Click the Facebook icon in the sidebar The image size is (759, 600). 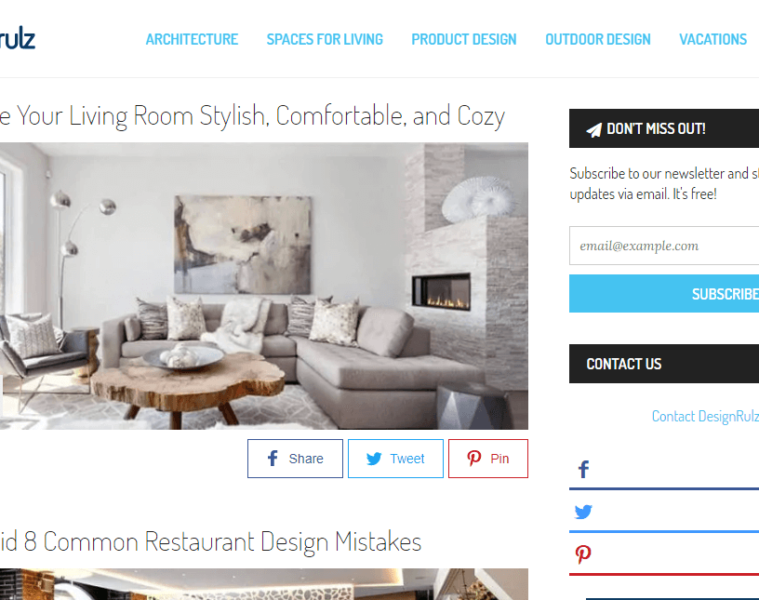point(584,469)
